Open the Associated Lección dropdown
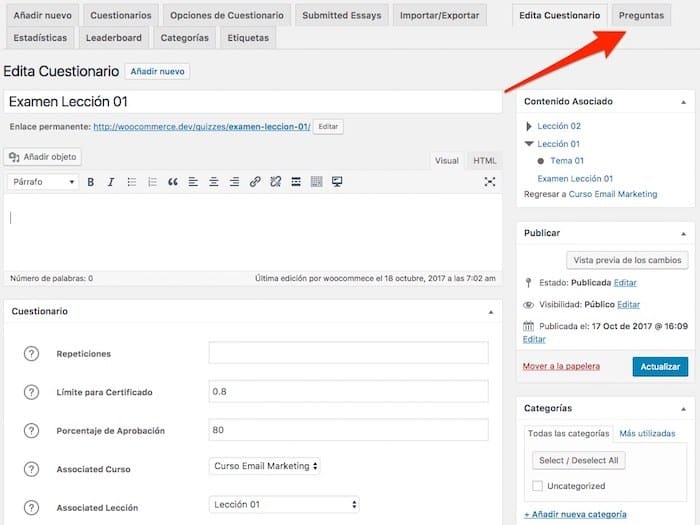 (284, 505)
